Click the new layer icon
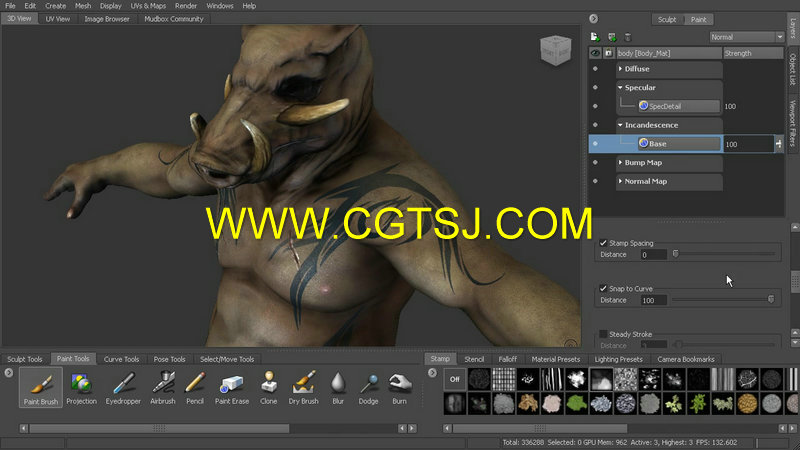This screenshot has width=800, height=450. pos(595,37)
